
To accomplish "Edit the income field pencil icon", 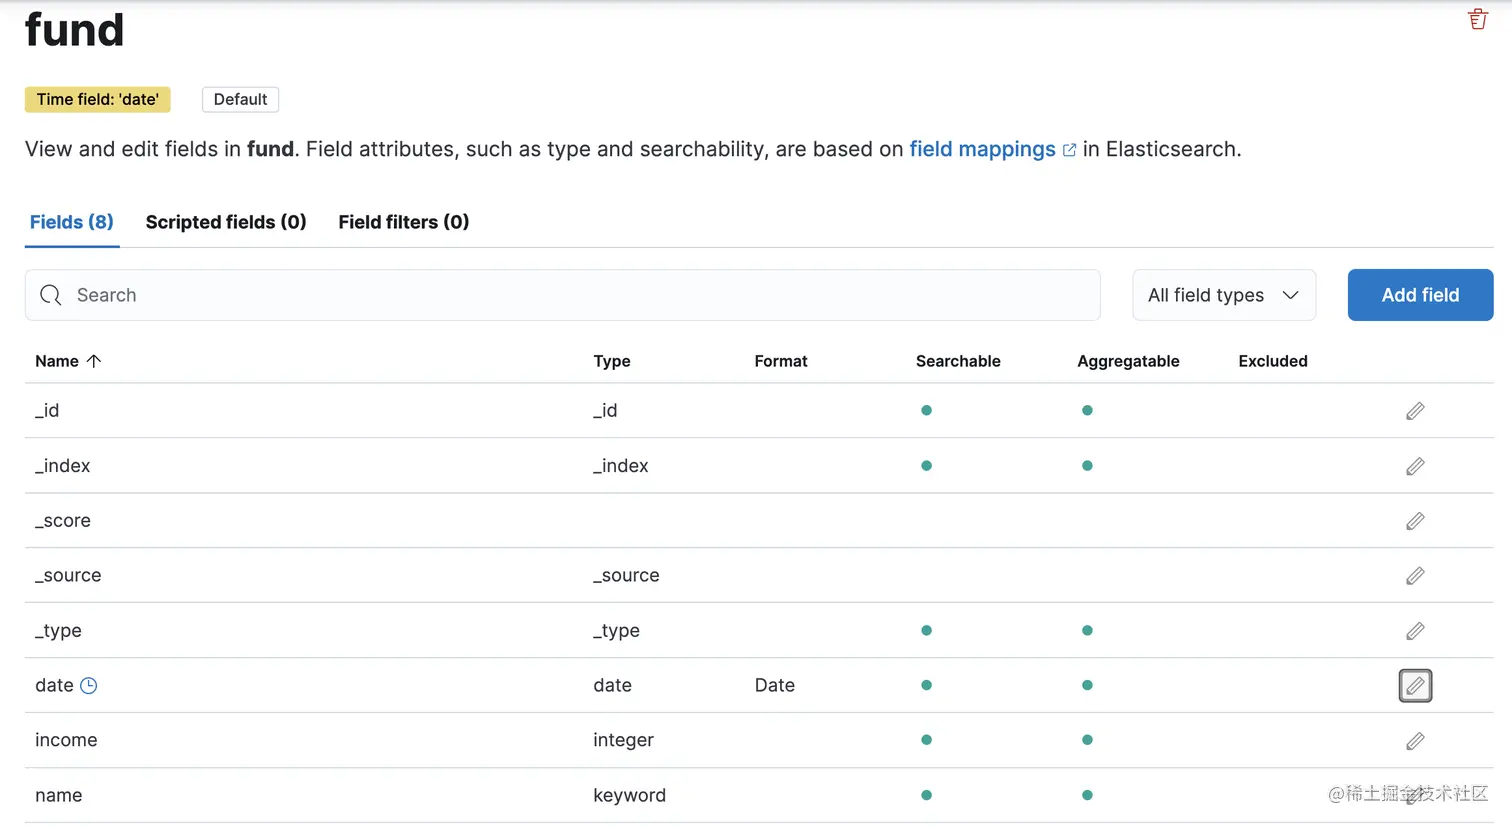I will (1415, 741).
